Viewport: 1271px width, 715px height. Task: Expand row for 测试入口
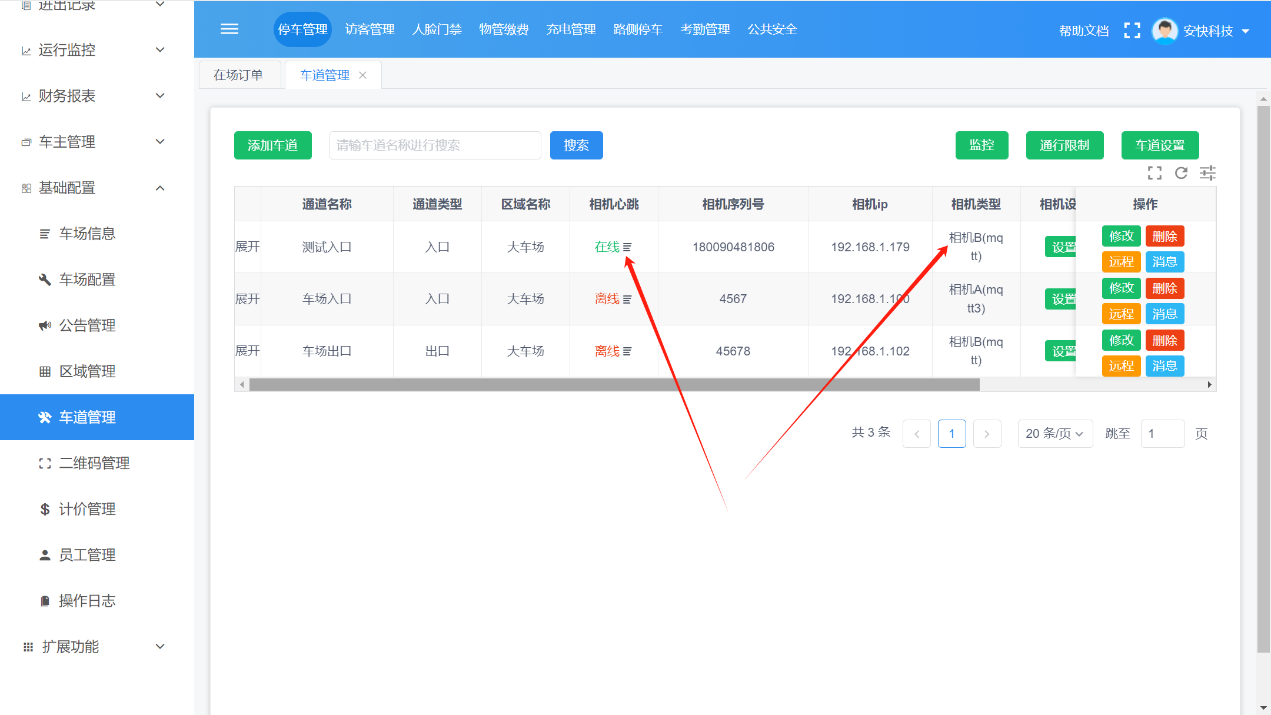tap(247, 247)
